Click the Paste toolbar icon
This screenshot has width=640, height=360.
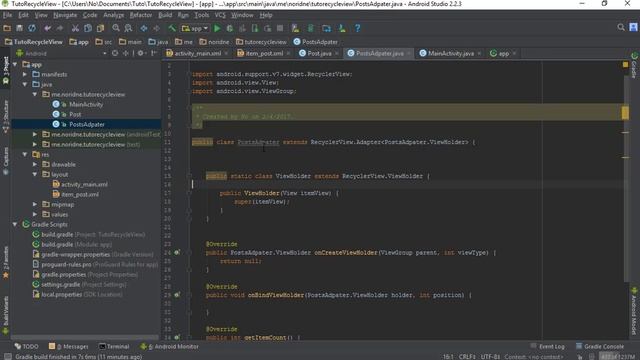click(x=100, y=28)
